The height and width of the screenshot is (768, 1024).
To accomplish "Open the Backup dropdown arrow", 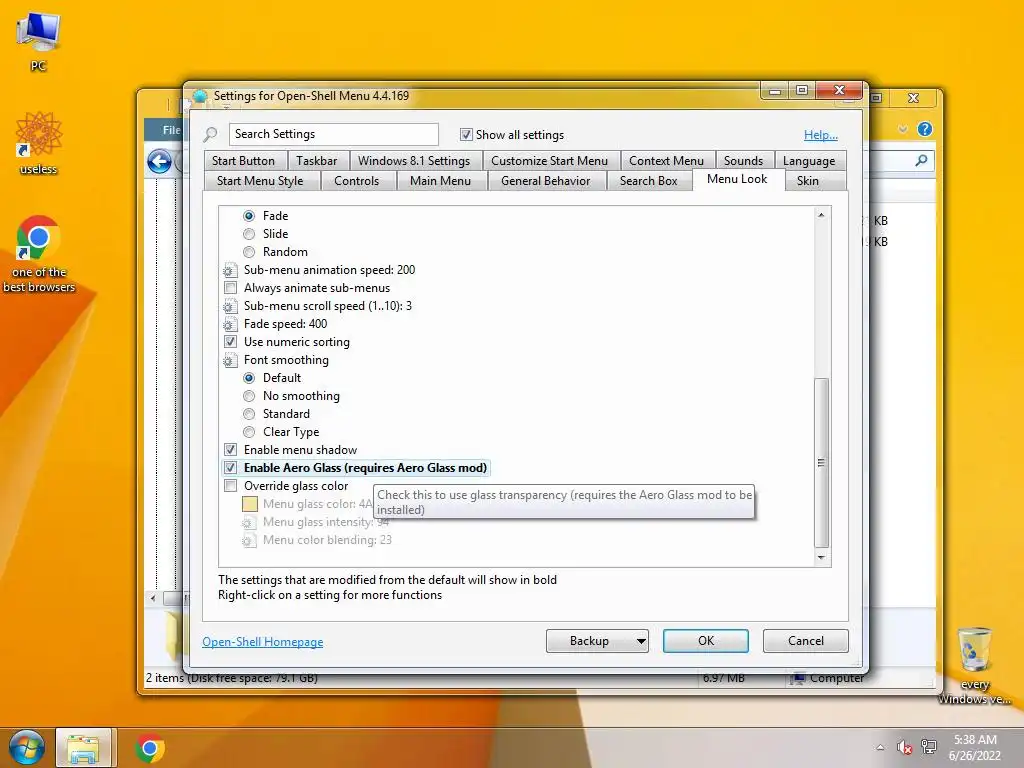I will click(x=641, y=641).
